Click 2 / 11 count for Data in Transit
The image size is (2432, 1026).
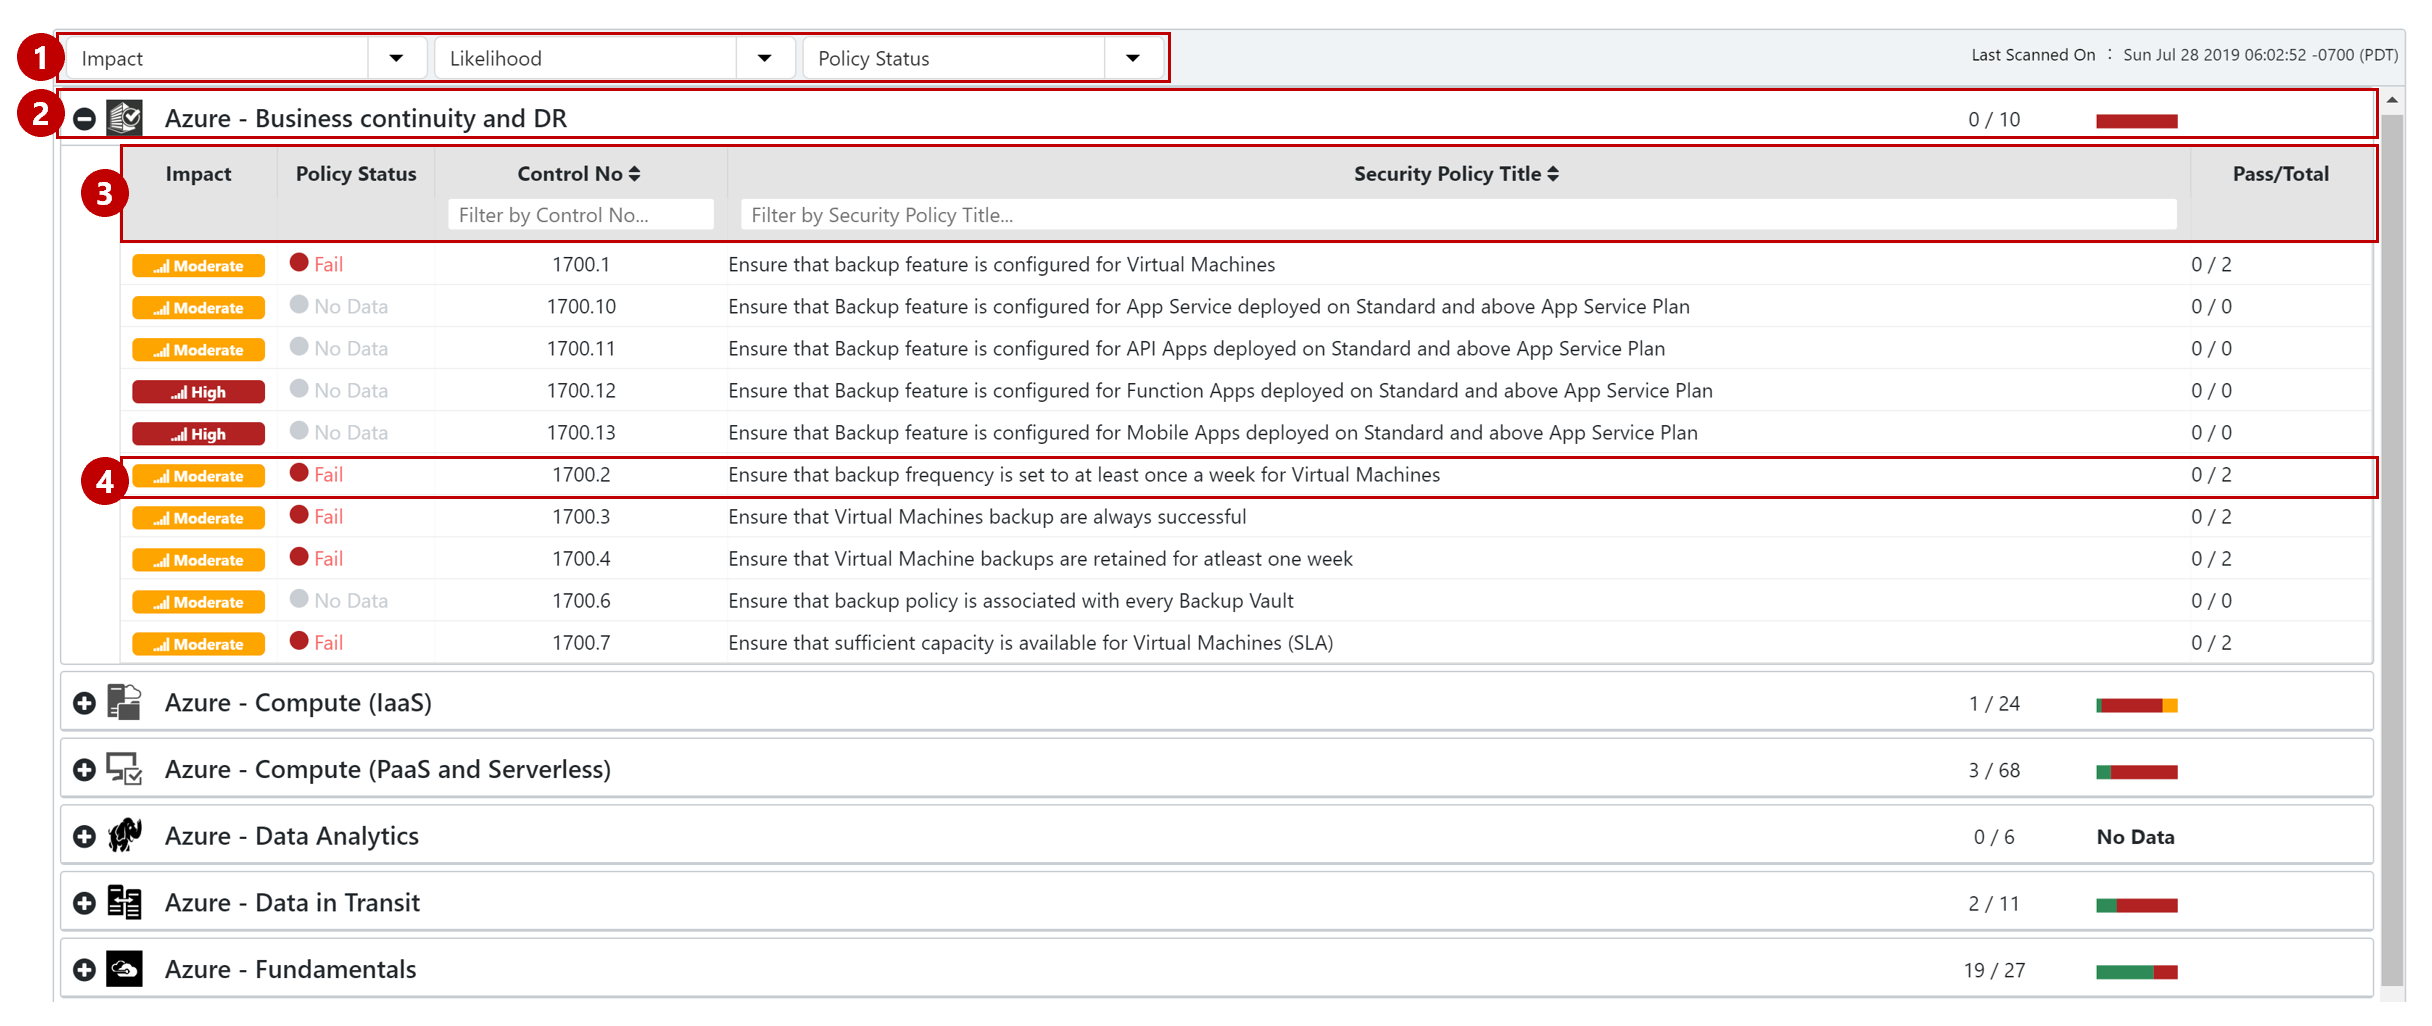tap(1994, 903)
